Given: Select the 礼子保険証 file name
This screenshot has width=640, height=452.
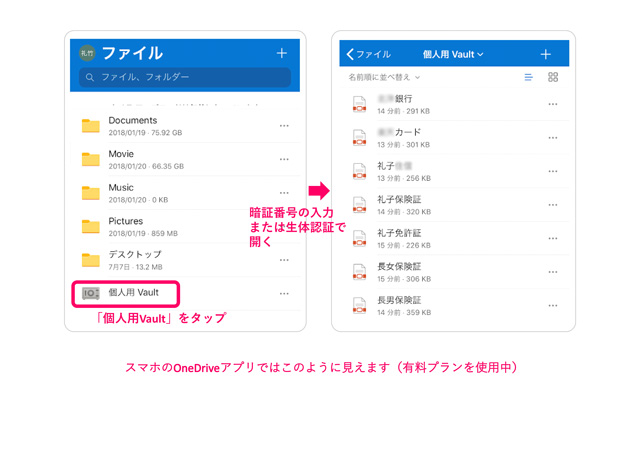Looking at the screenshot, I should pyautogui.click(x=399, y=199).
